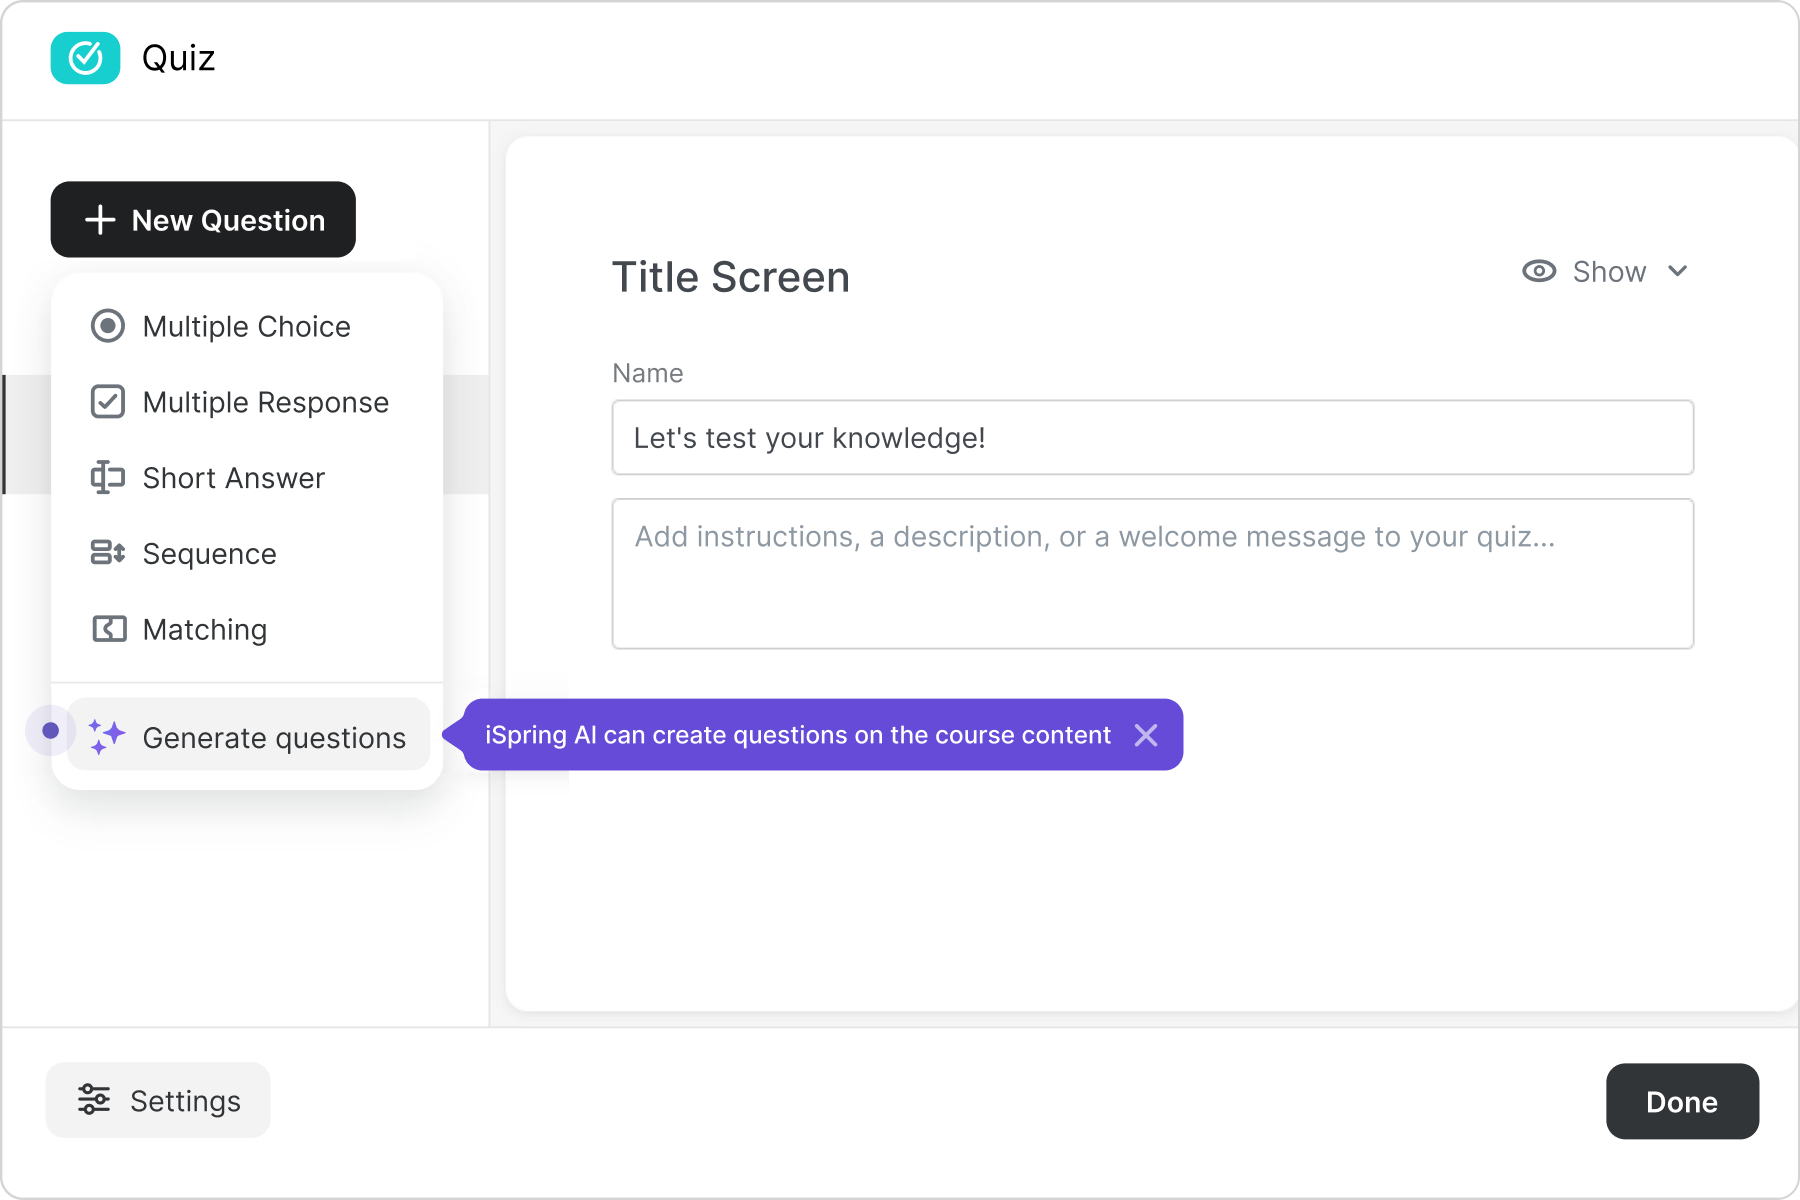Toggle the Title Screen eye visibility icon
The image size is (1800, 1200).
1539,271
